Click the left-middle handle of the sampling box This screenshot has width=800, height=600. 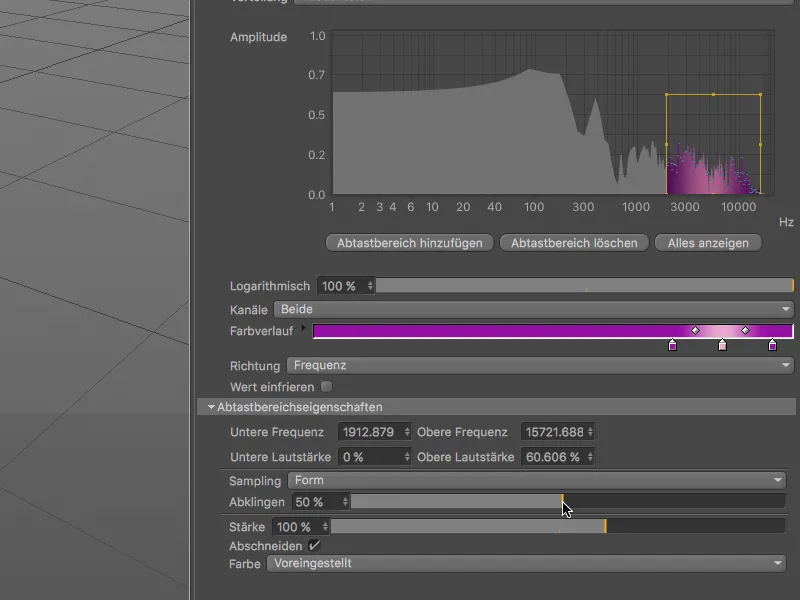(666, 144)
